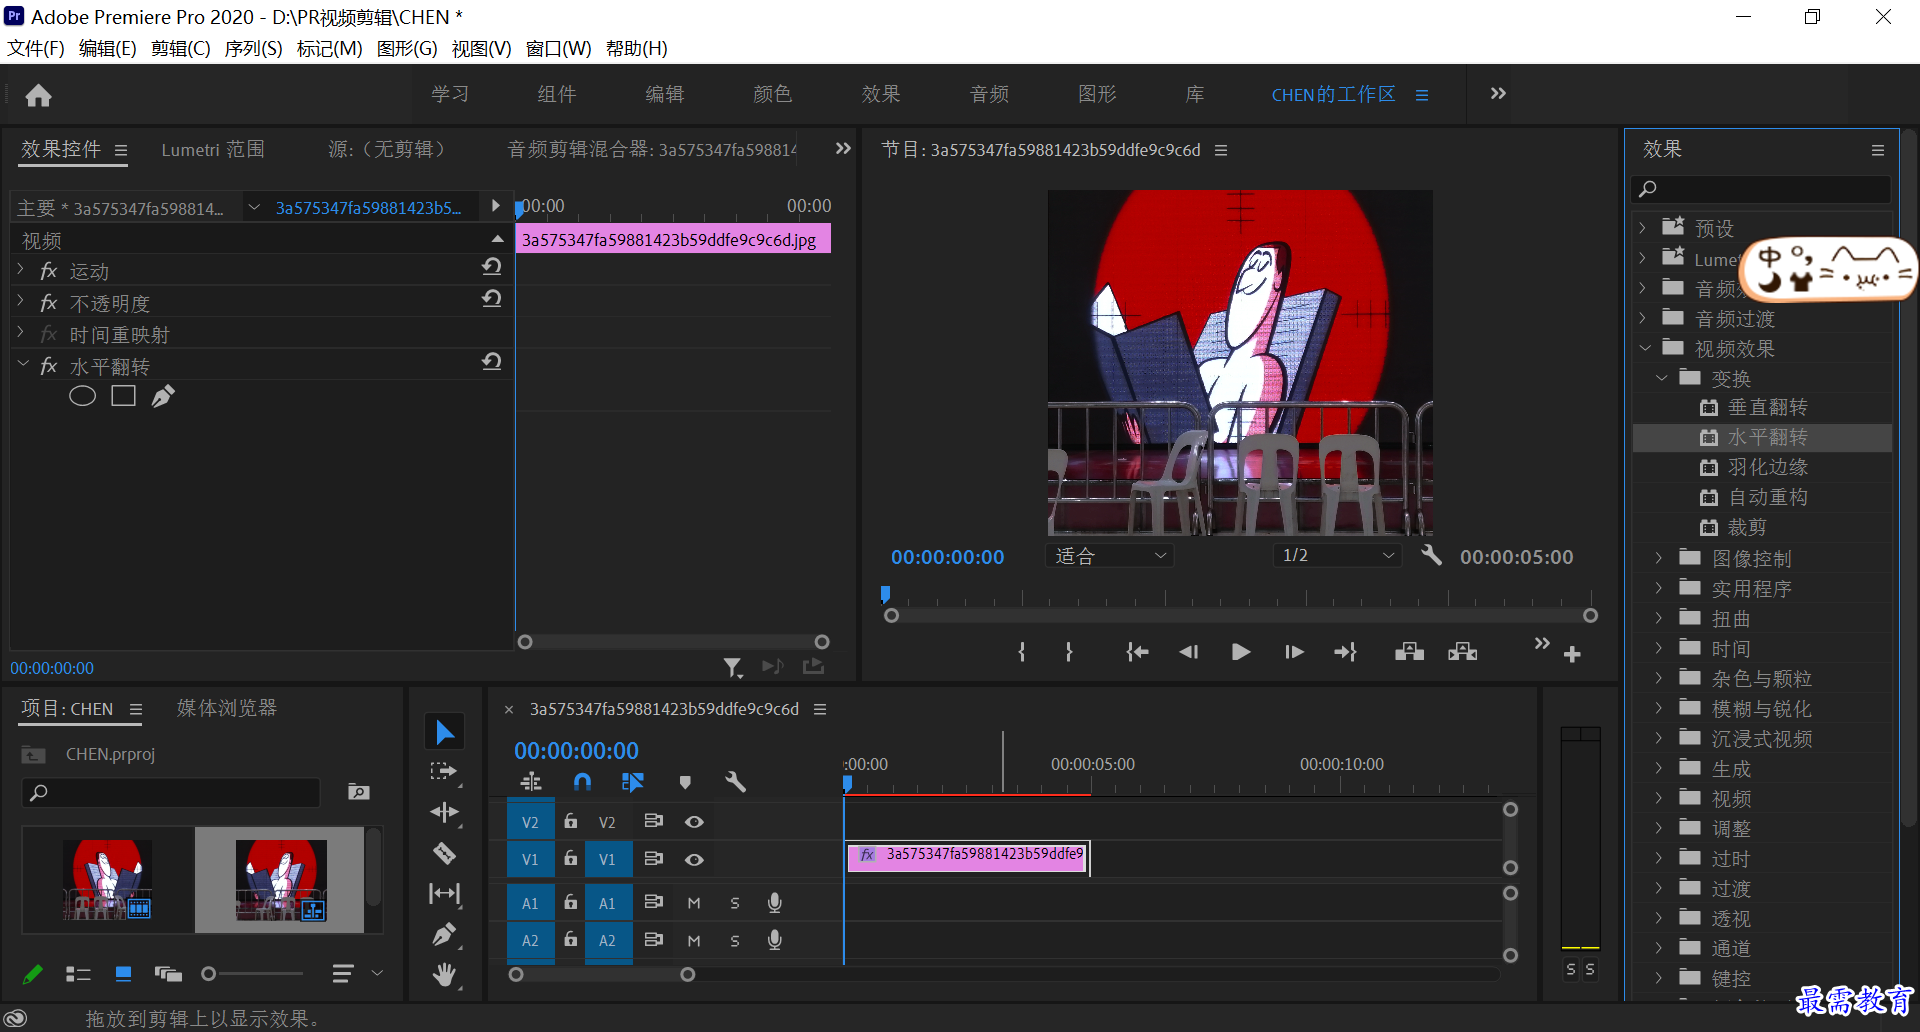The width and height of the screenshot is (1920, 1032).
Task: Click Lift button in program monitor
Action: (x=1409, y=652)
